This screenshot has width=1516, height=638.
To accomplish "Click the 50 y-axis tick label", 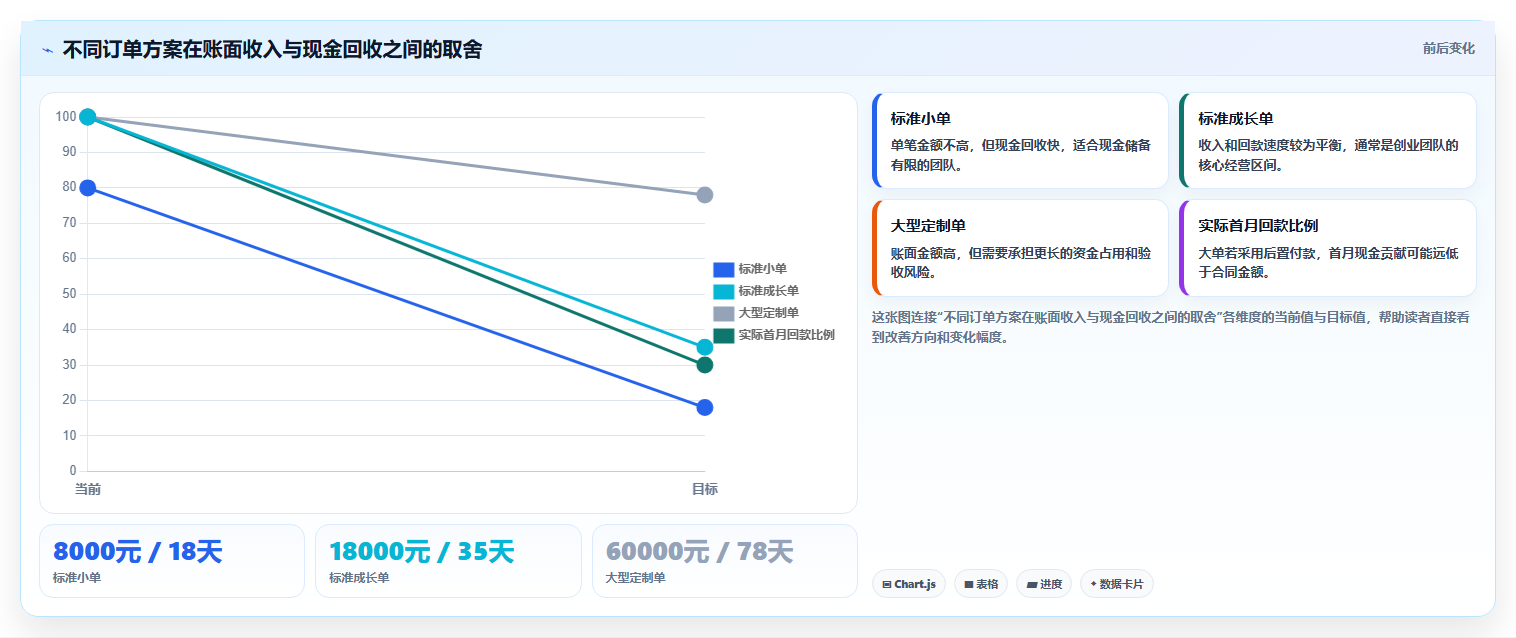I will (x=69, y=294).
